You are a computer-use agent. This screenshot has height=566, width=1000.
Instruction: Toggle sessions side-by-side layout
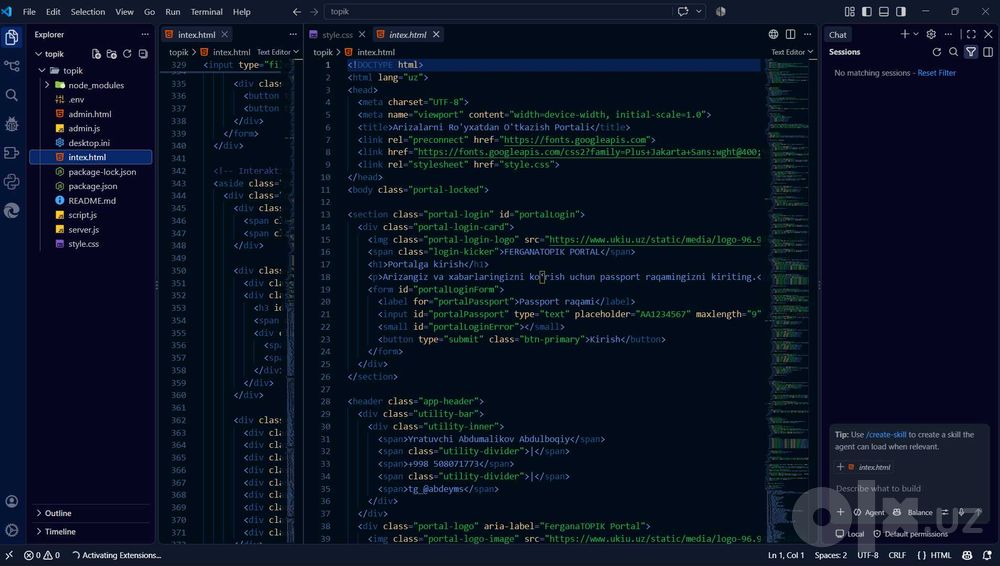tap(988, 52)
